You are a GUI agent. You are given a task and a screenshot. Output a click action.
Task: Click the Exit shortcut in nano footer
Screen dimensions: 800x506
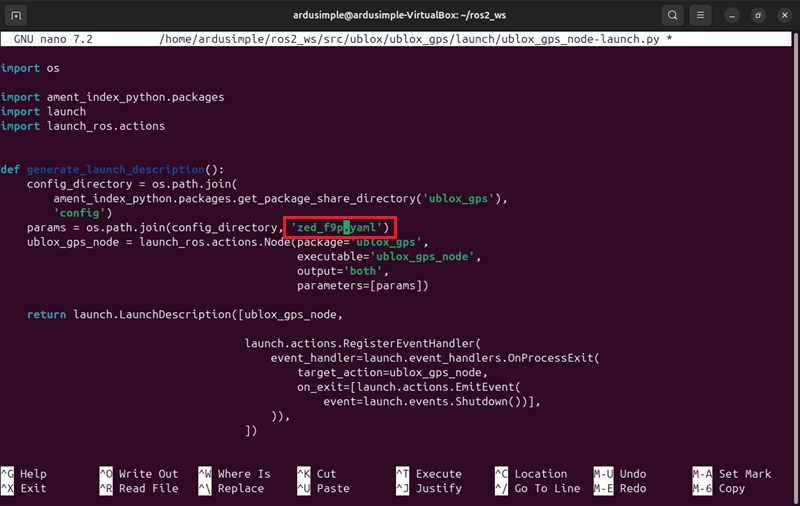point(33,489)
